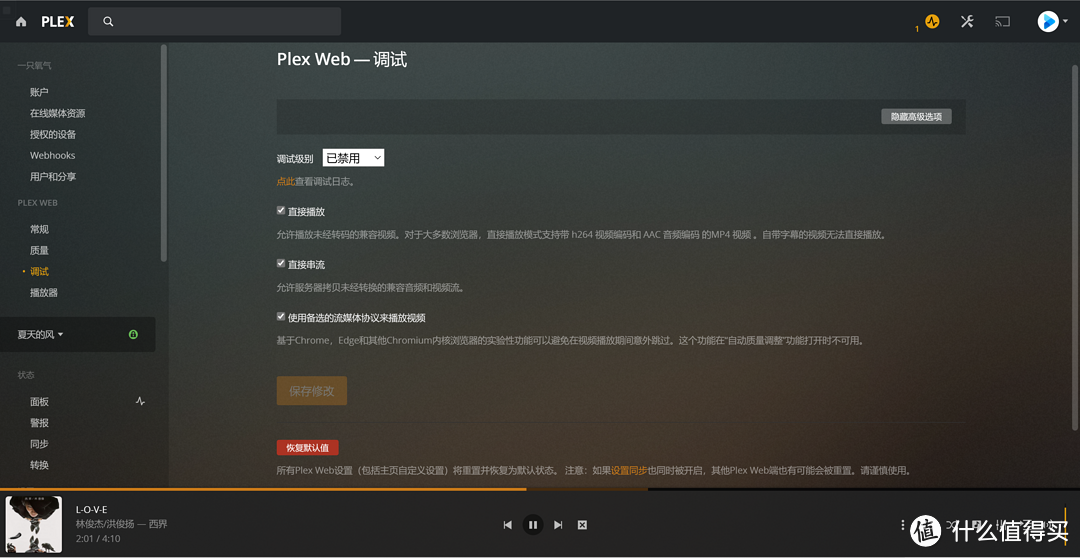Open 在线媒体资源 in sidebar

click(58, 113)
